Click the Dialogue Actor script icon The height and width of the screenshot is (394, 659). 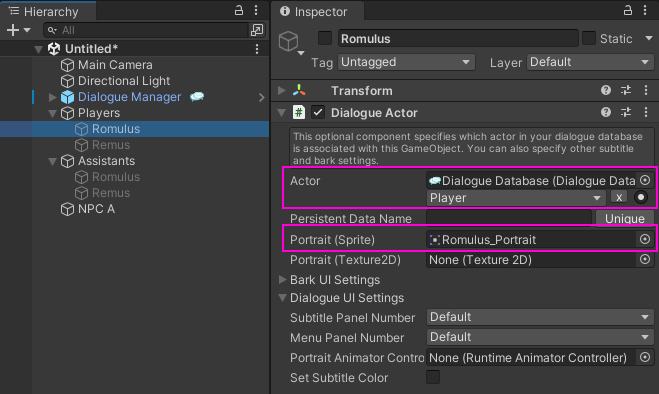299,113
